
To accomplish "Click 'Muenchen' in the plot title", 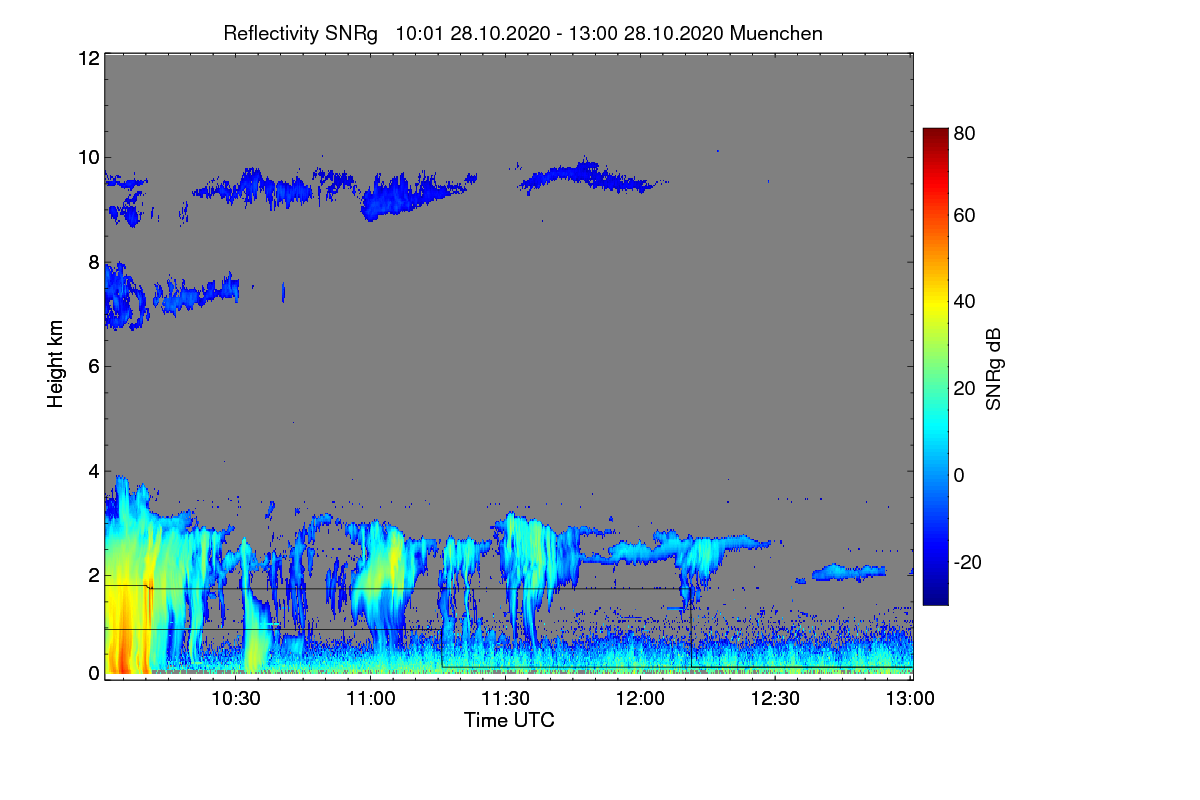I will coord(776,33).
